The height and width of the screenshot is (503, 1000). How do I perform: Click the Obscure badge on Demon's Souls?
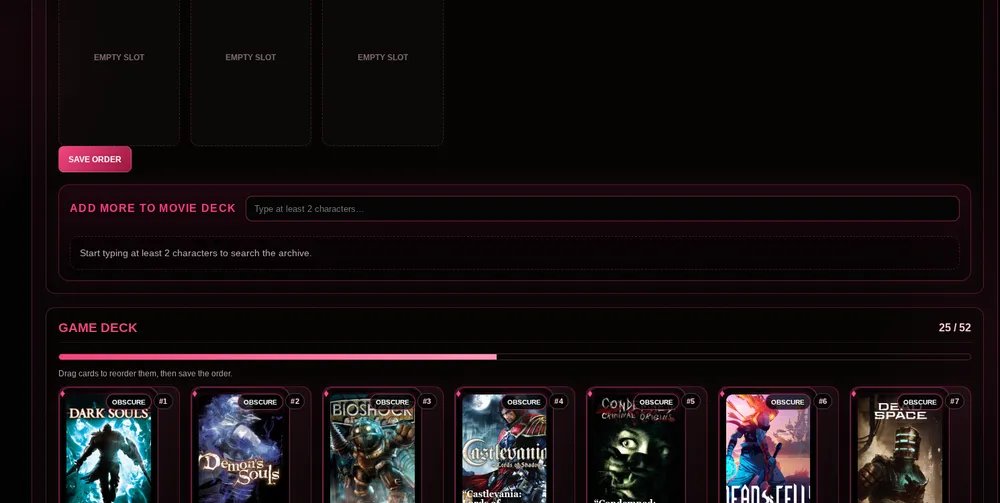[260, 402]
